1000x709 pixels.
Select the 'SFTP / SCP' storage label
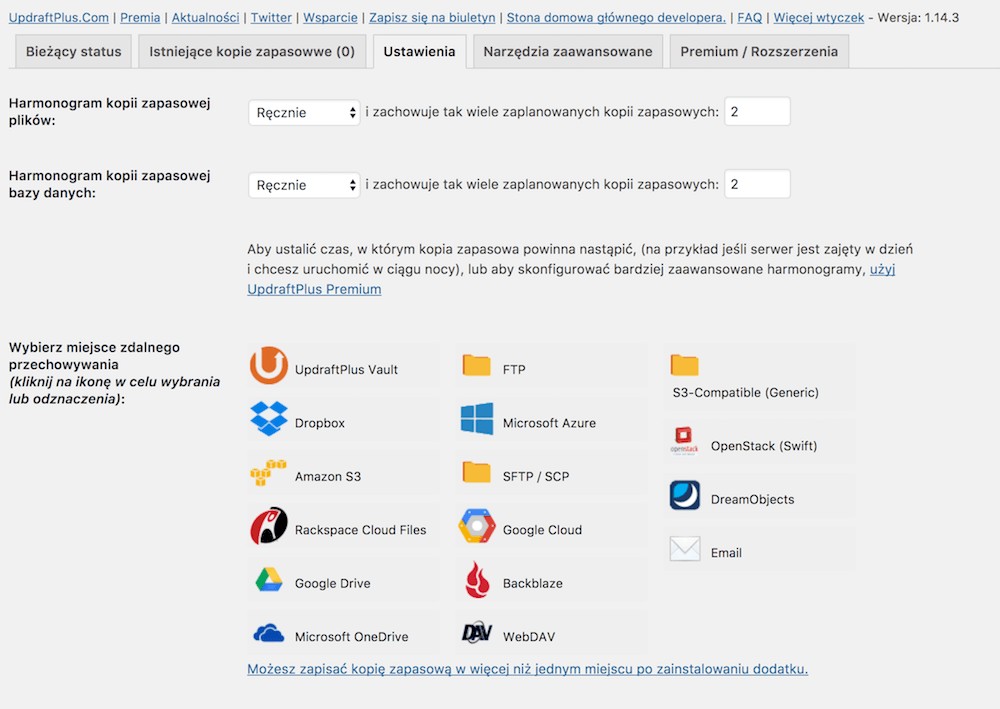pos(536,477)
